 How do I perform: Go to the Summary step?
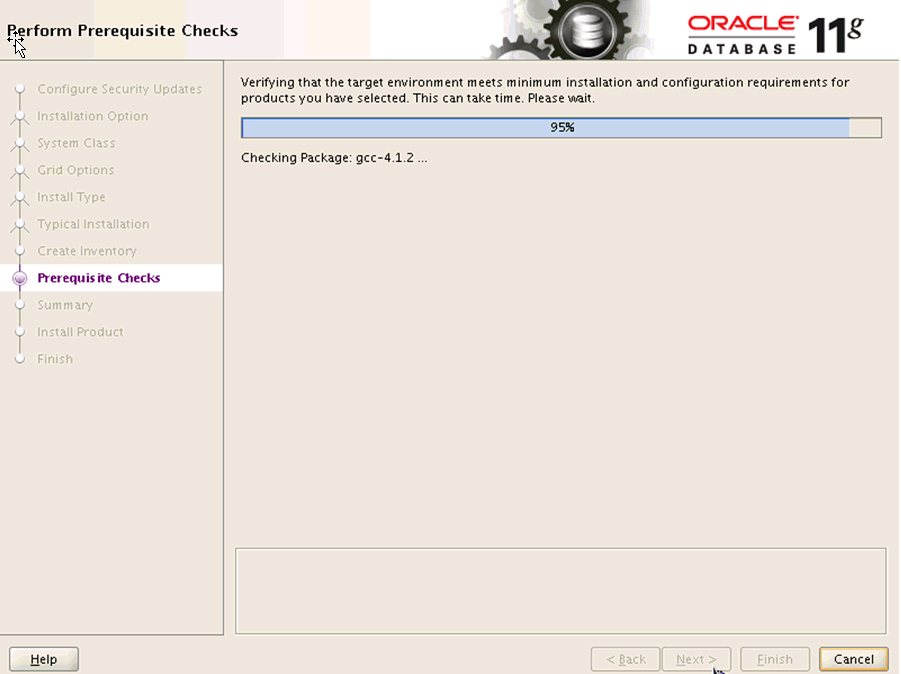click(x=65, y=305)
